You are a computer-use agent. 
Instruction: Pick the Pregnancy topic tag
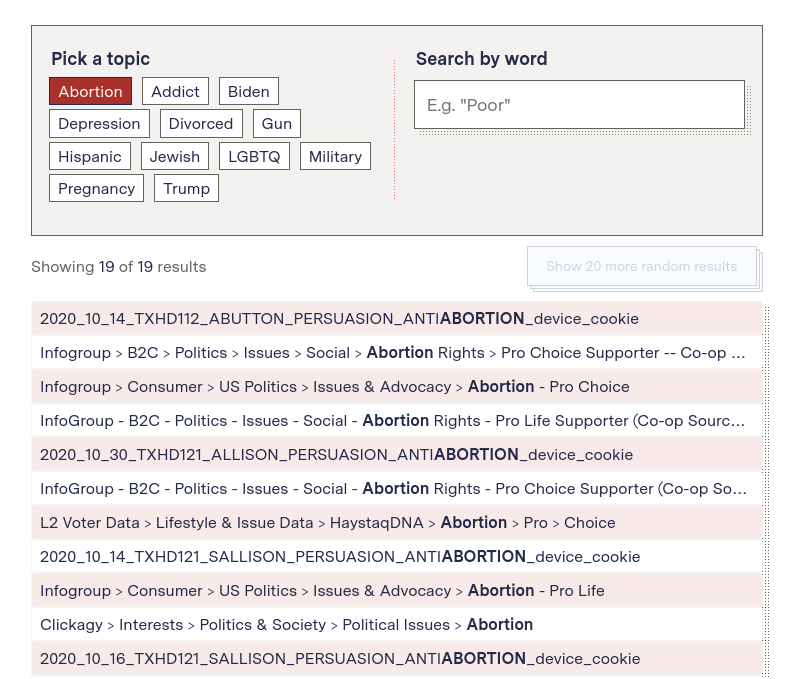[97, 189]
